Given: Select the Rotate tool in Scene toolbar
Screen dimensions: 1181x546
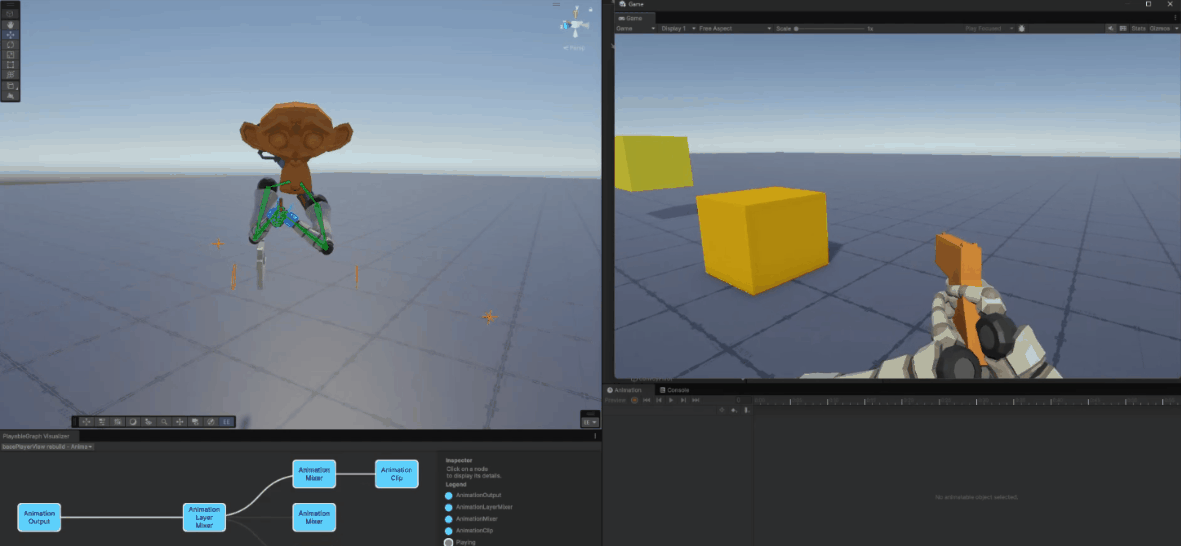Looking at the screenshot, I should coord(10,44).
